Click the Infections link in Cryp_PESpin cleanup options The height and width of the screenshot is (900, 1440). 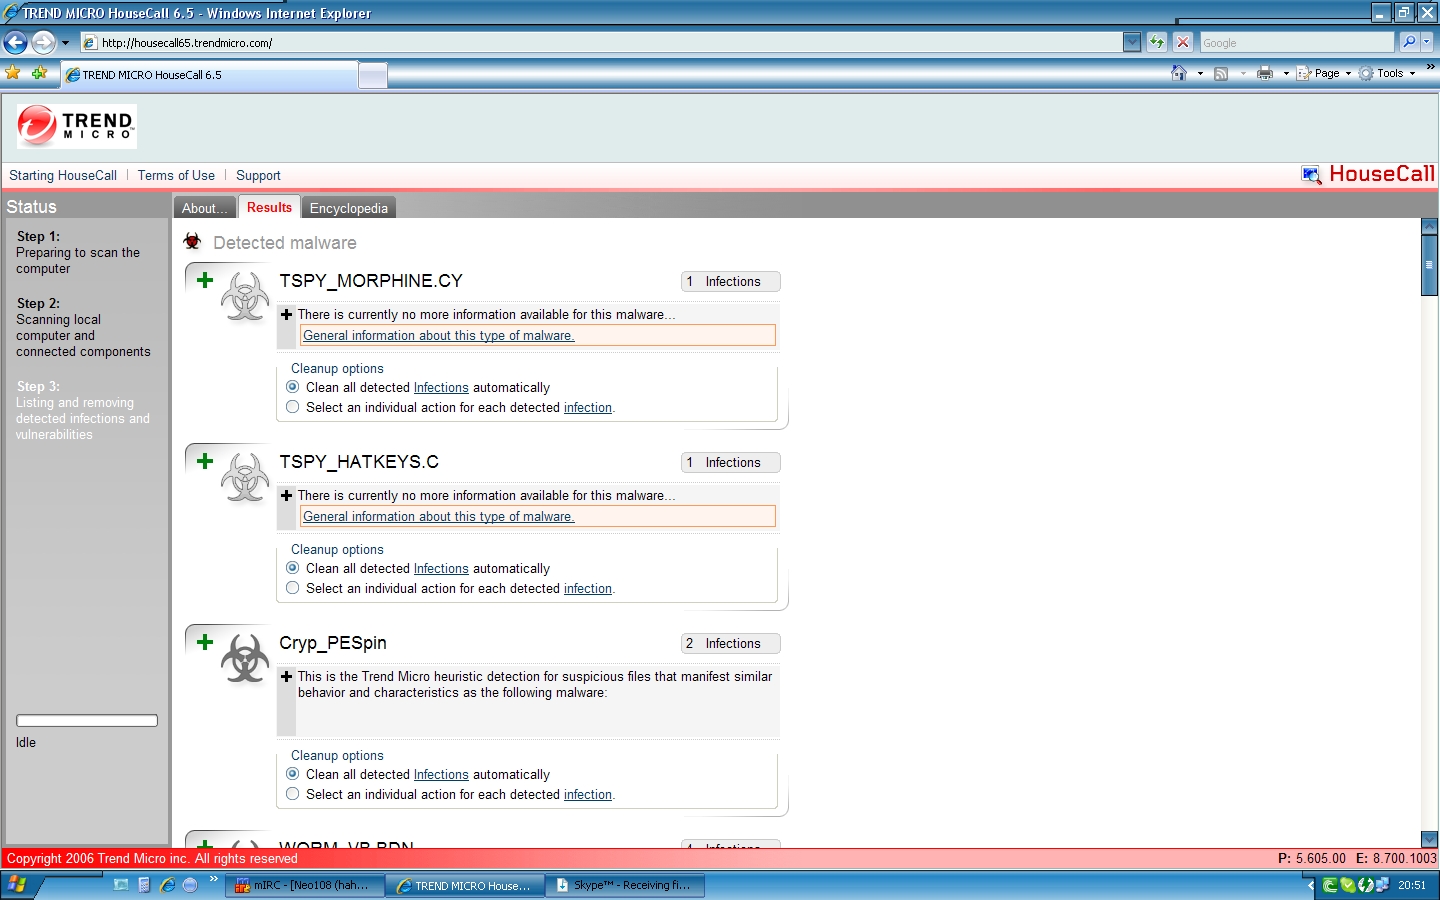441,775
